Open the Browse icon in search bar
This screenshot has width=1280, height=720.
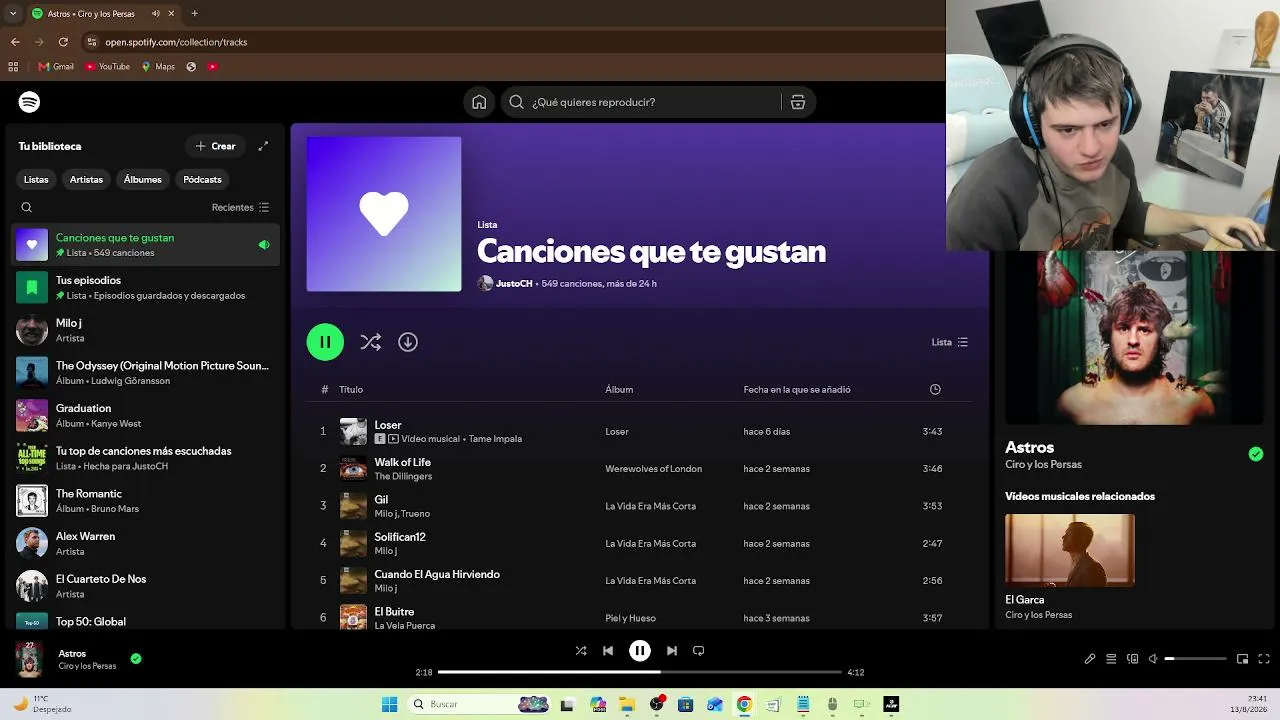[x=798, y=102]
